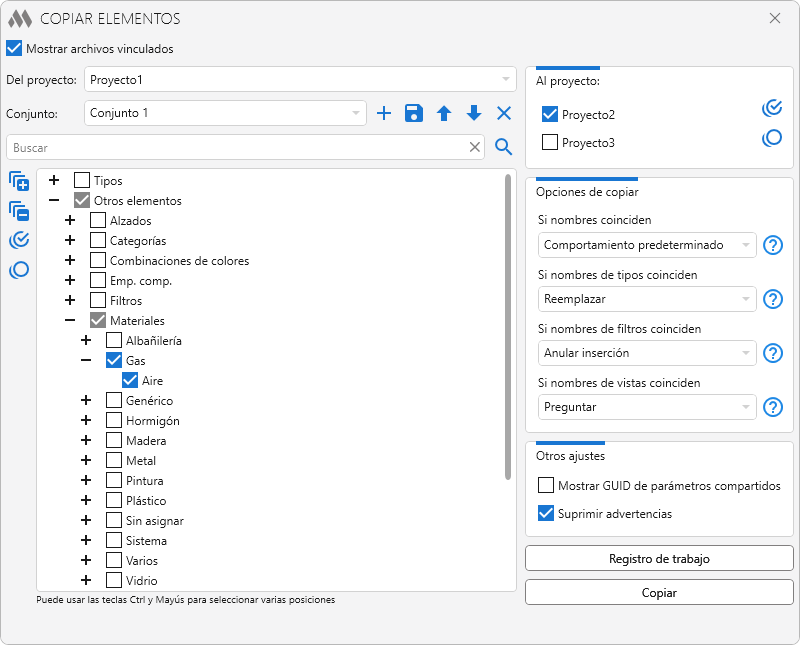Toggle the Otros elementos checkbox
The width and height of the screenshot is (800, 645).
[82, 200]
